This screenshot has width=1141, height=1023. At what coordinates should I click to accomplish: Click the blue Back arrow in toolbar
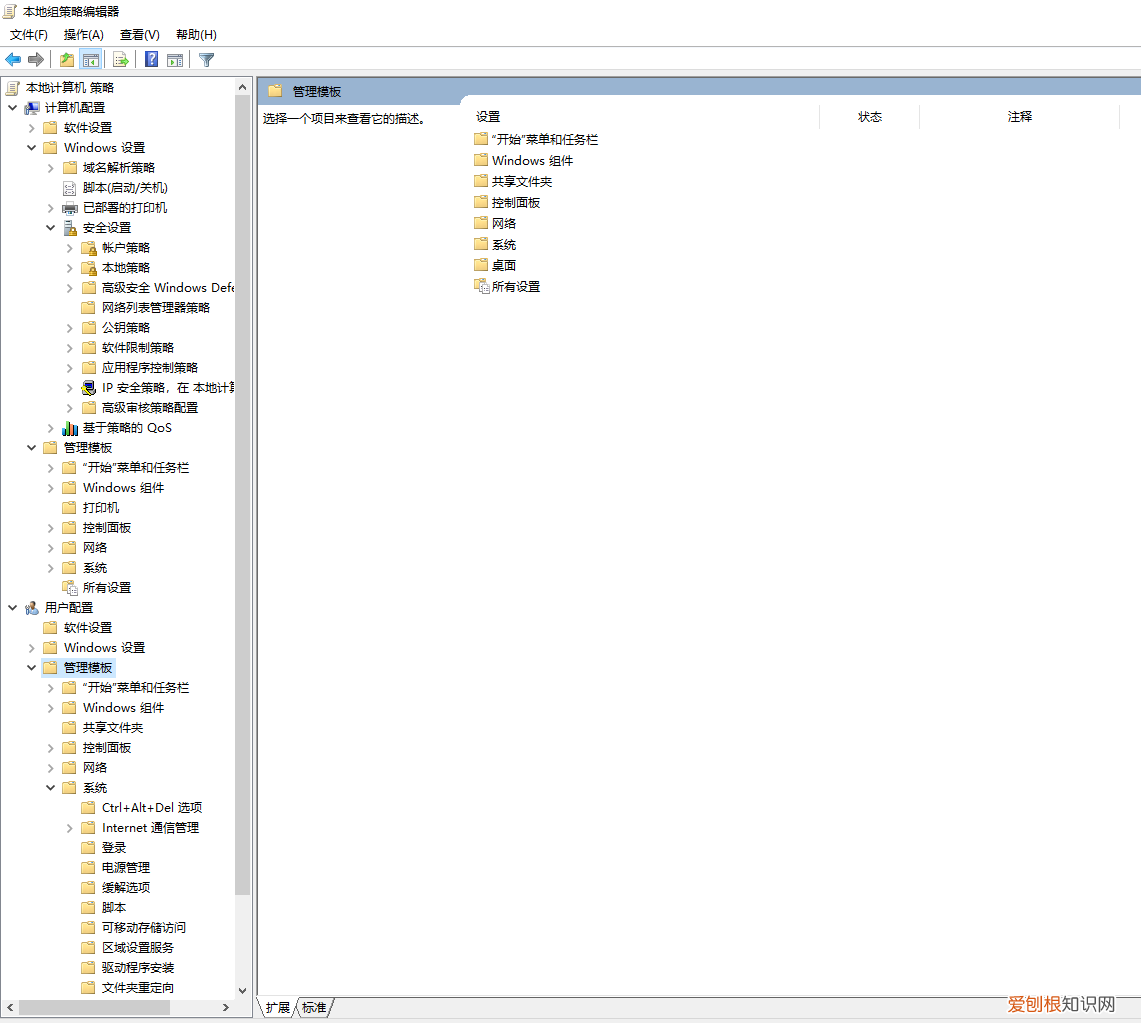pos(13,60)
